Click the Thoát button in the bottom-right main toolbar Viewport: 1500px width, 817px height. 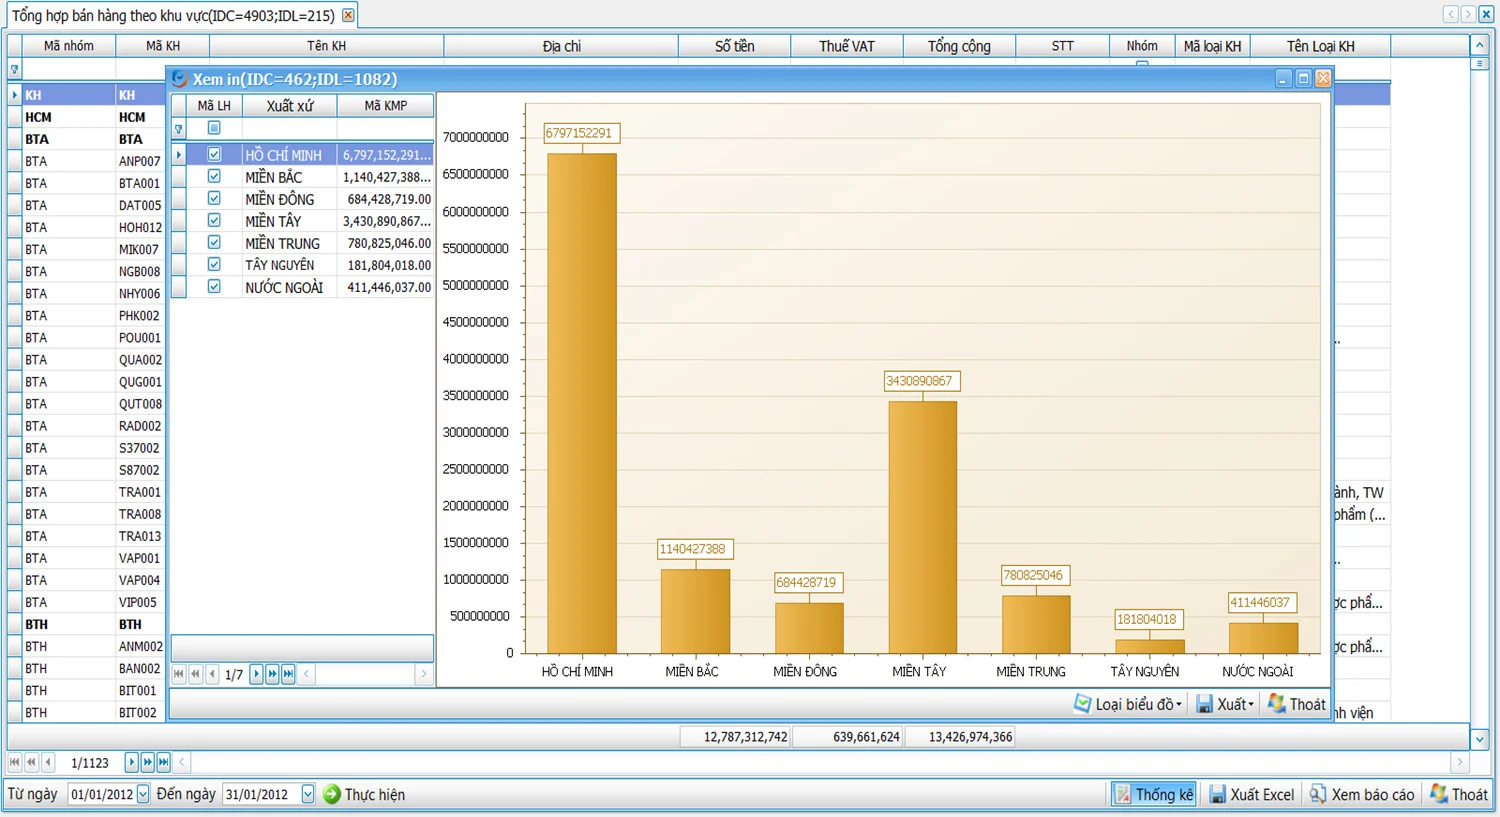(1459, 794)
